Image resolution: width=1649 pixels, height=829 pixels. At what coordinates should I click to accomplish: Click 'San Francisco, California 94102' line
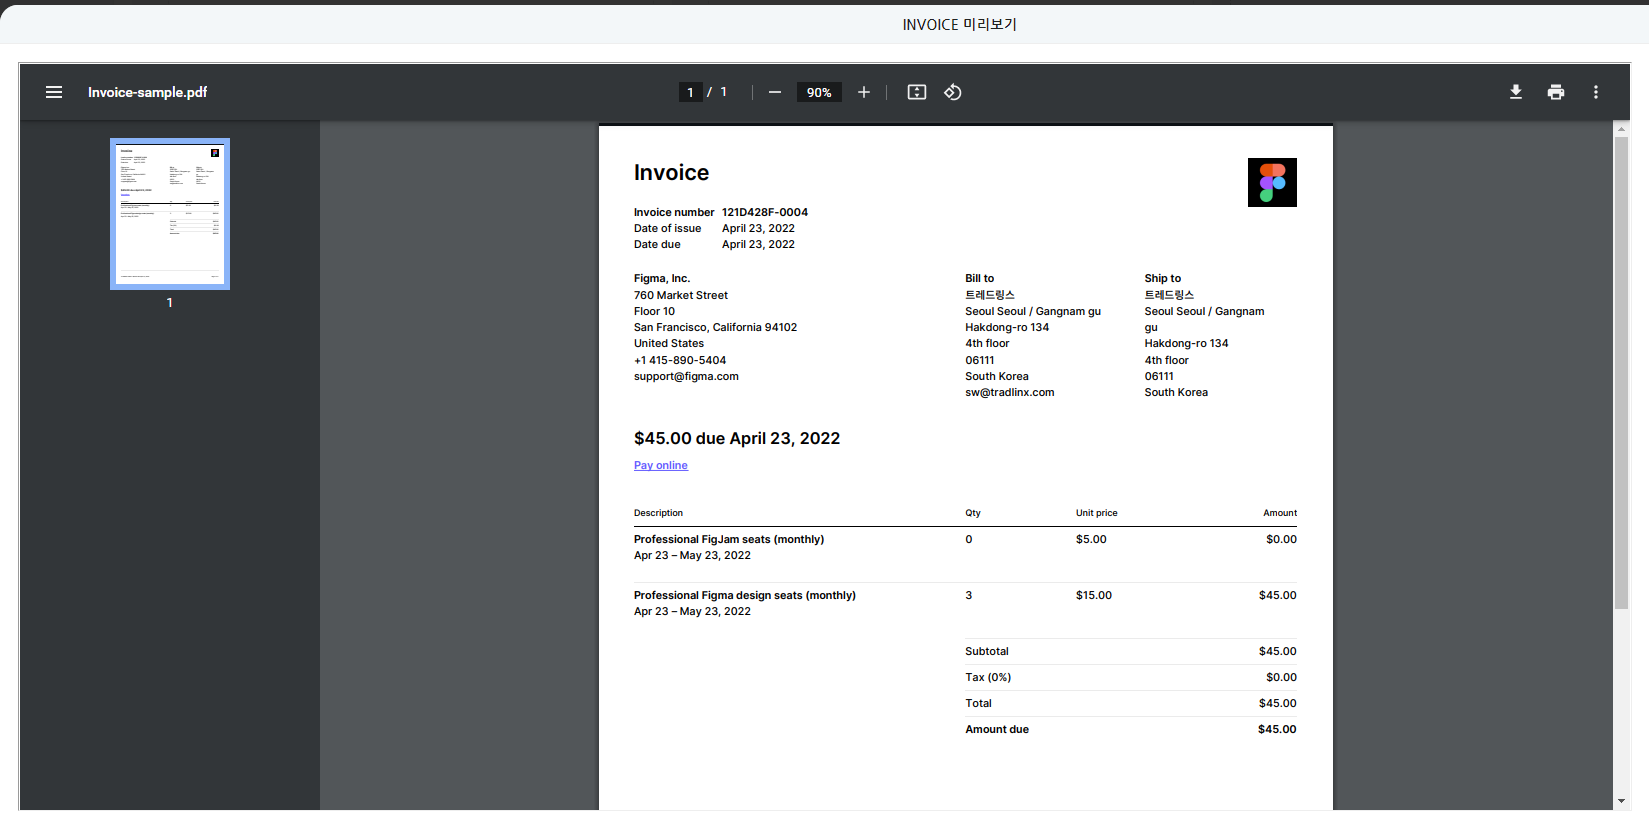coord(715,327)
